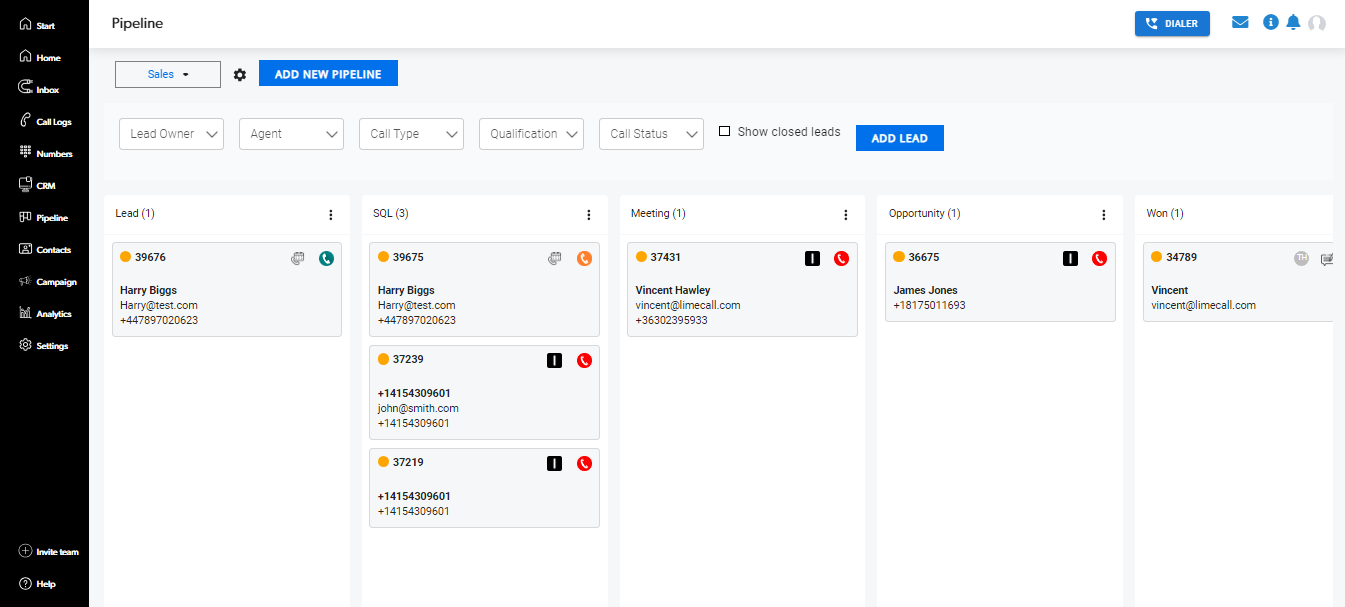Open the mail envelope icon in header
1345x607 pixels.
[1240, 22]
